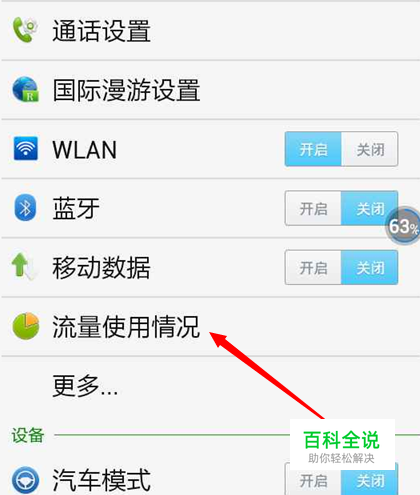The height and width of the screenshot is (495, 420).
Task: Turn WLAN off with 关闭
Action: point(370,149)
